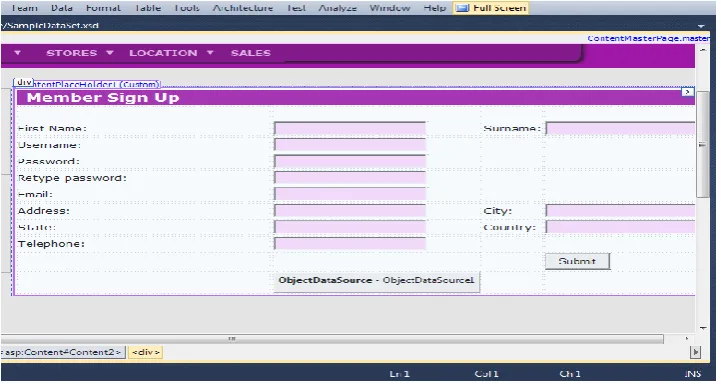Viewport: 721px width, 384px height.
Task: Click in the Telephone text box
Action: pos(350,243)
